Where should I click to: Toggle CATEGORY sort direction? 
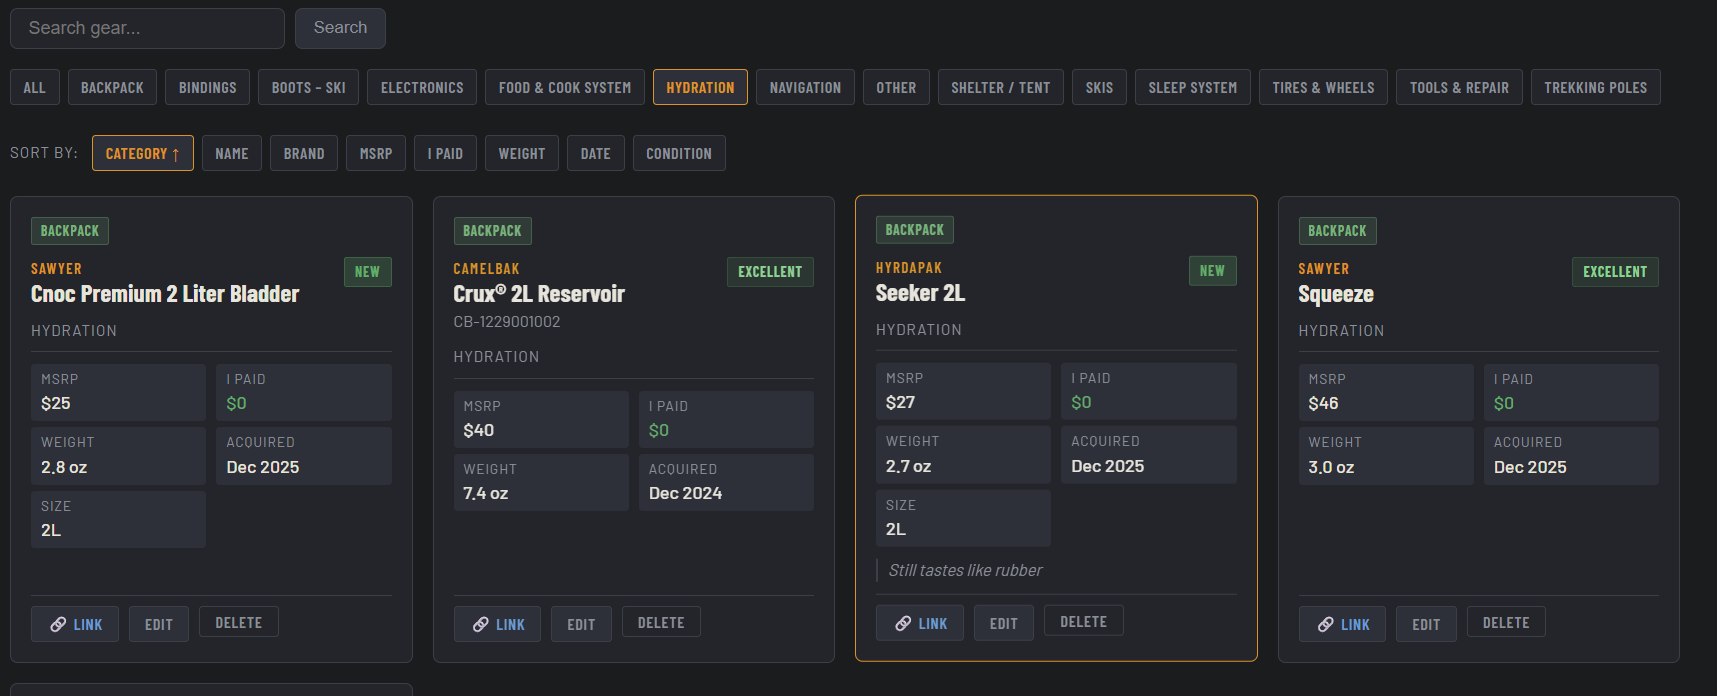pos(143,153)
